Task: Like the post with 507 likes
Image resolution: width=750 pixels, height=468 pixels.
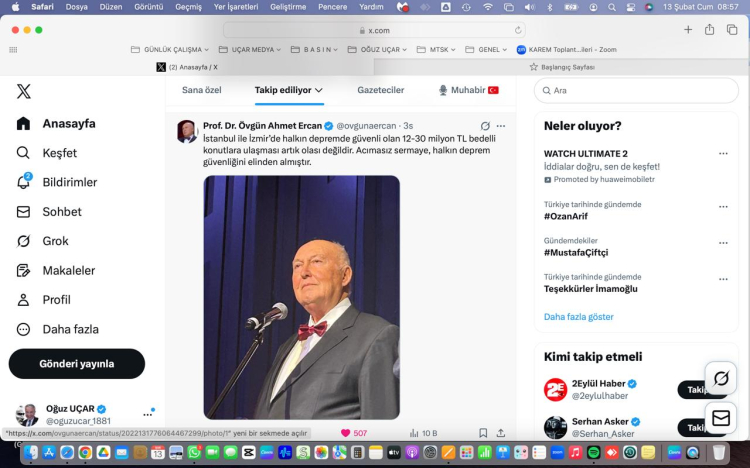Action: 346,433
